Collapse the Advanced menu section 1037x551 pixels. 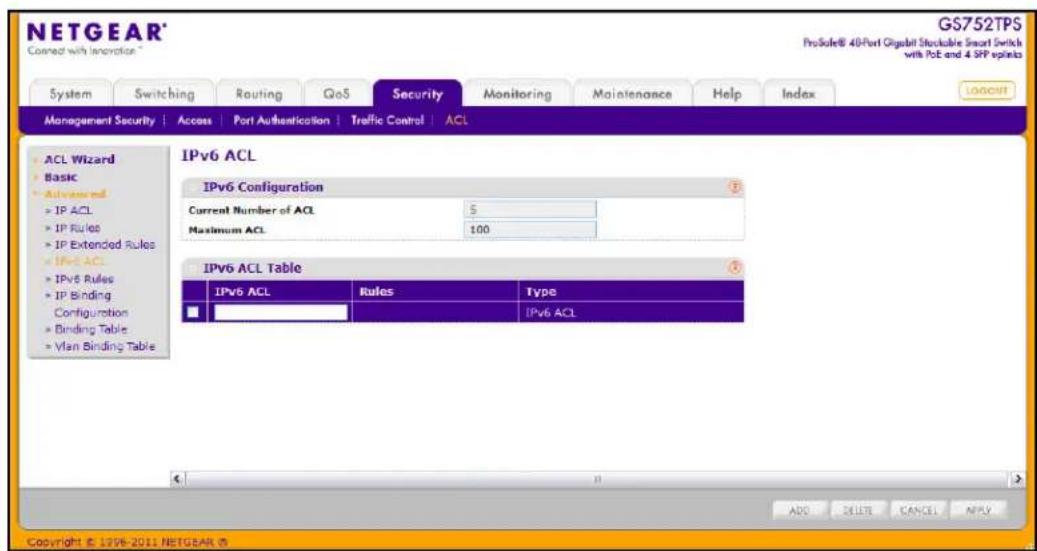75,194
